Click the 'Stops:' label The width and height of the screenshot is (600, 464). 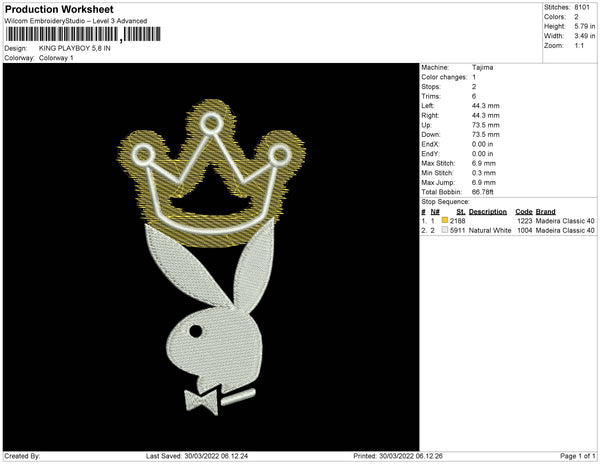tap(431, 87)
